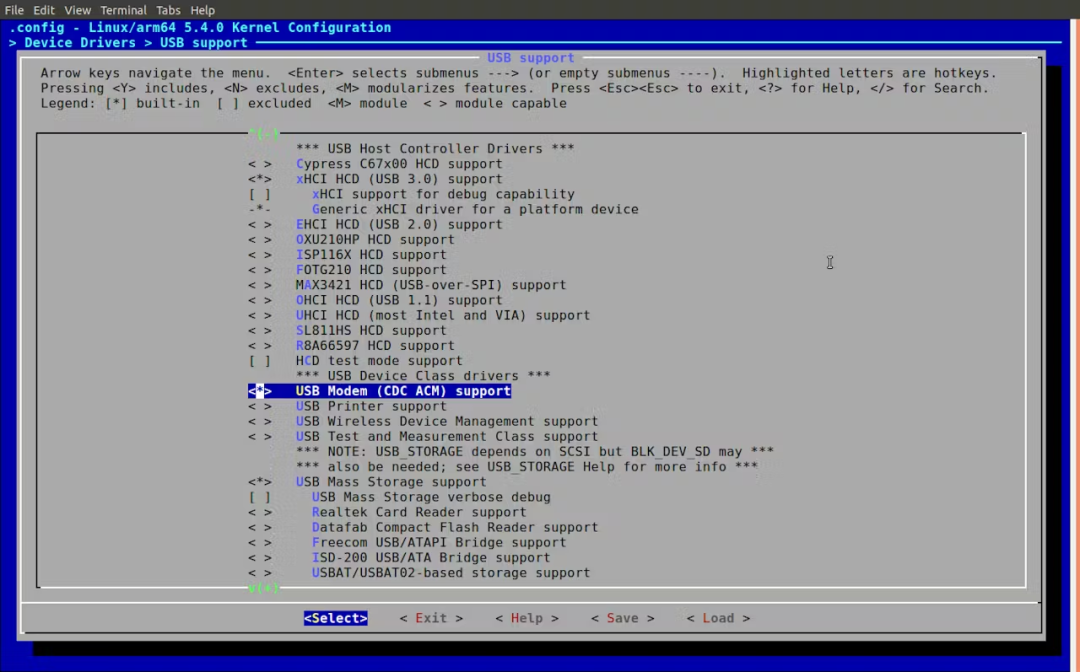Select ISP116X HCD support entry
Image resolution: width=1080 pixels, height=672 pixels.
coord(371,255)
